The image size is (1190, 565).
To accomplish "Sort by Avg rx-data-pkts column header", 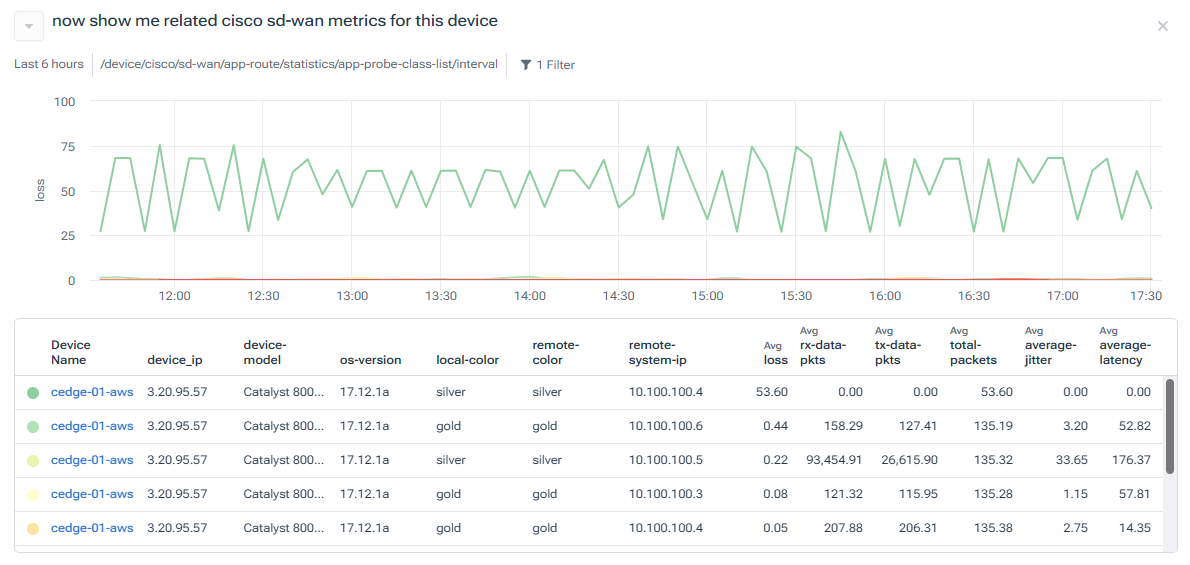I will (824, 346).
